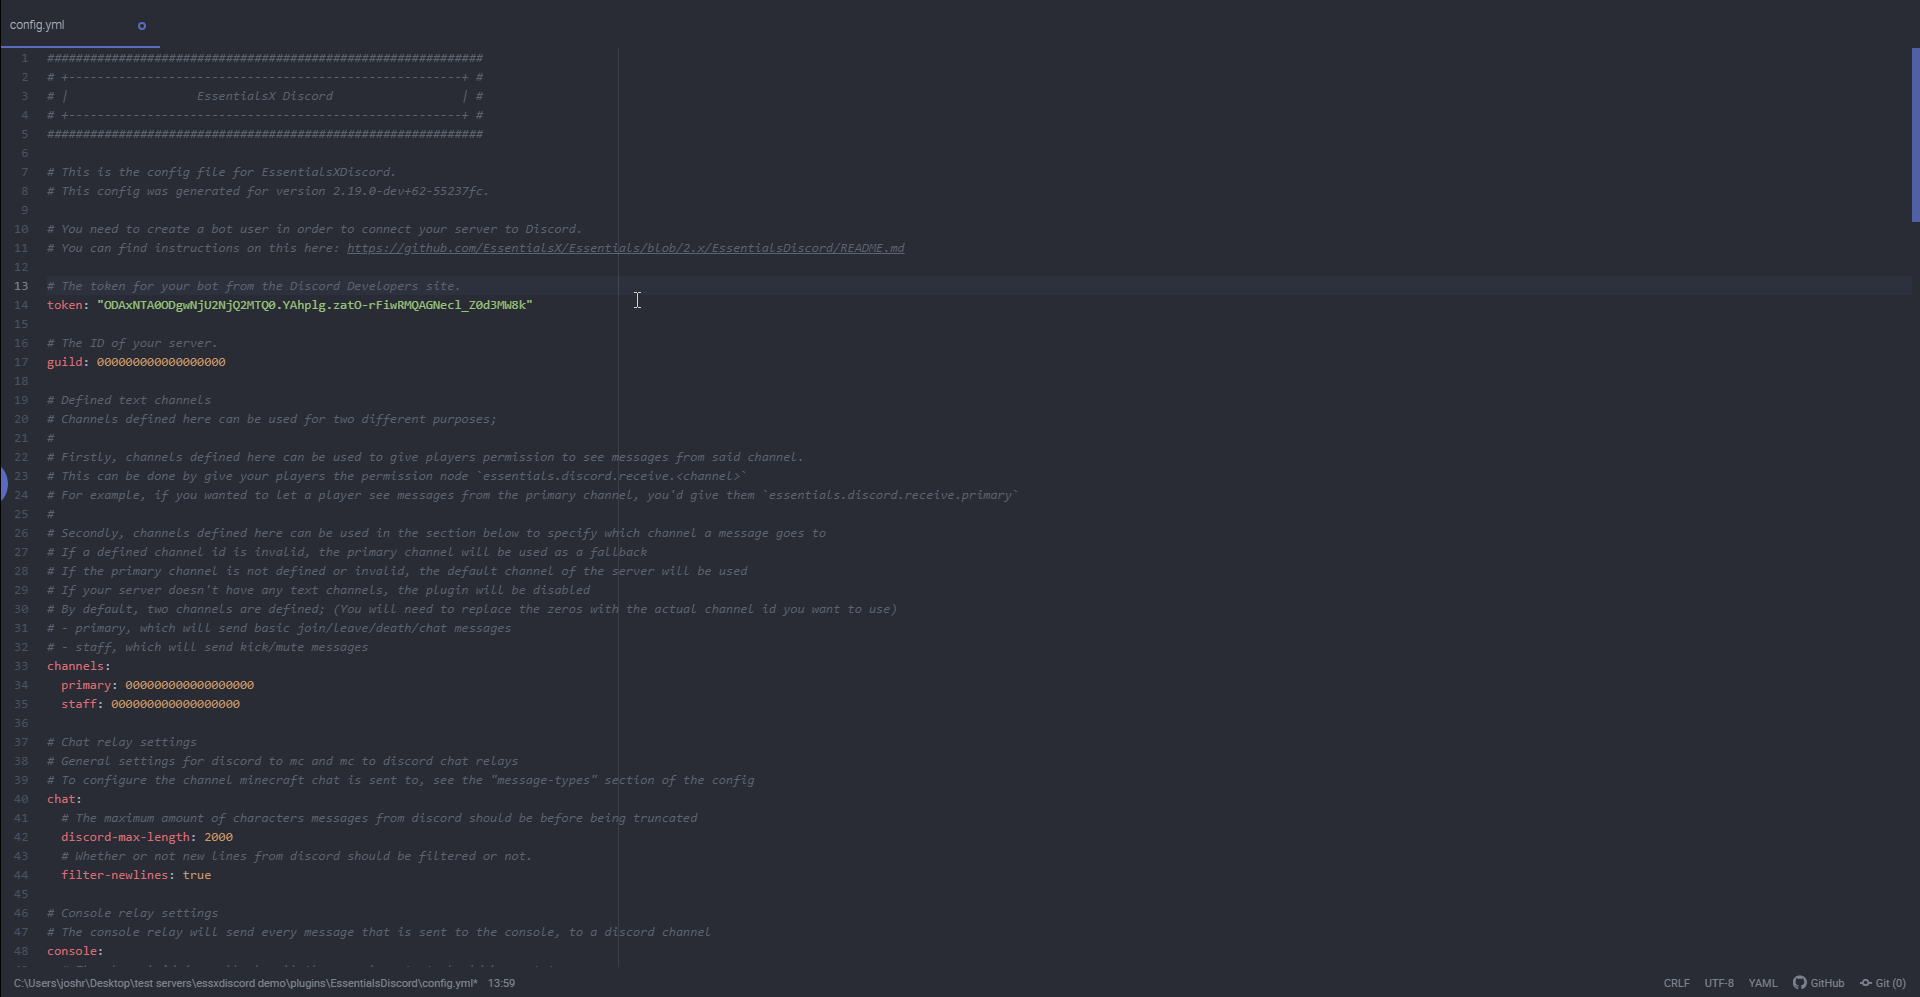
Task: Click the comment '# - staff, which will send kick/mute messages'
Action: pyautogui.click(x=207, y=647)
